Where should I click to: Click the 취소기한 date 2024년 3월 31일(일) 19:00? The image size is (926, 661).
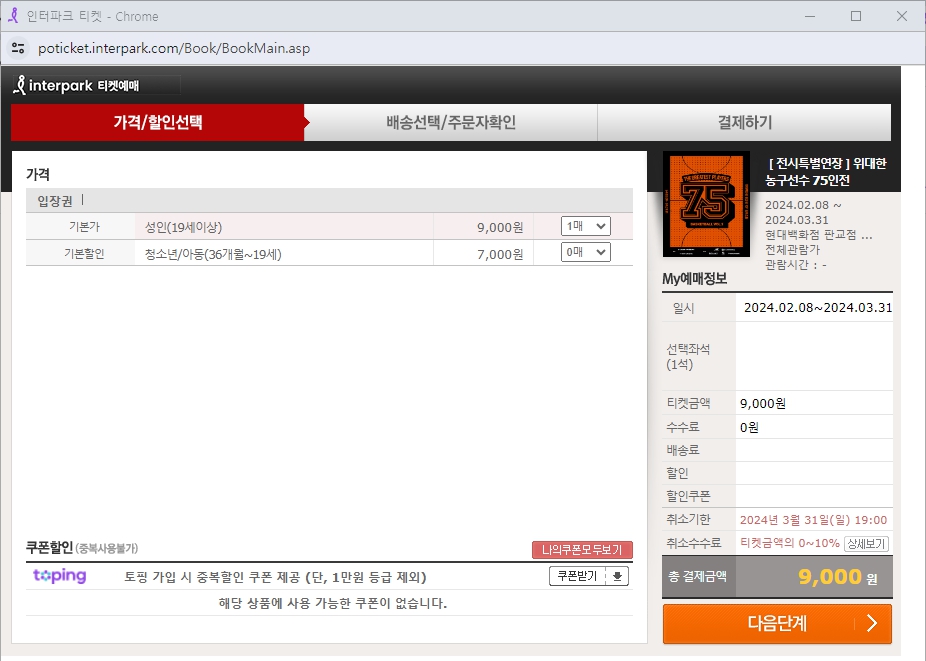[x=813, y=520]
